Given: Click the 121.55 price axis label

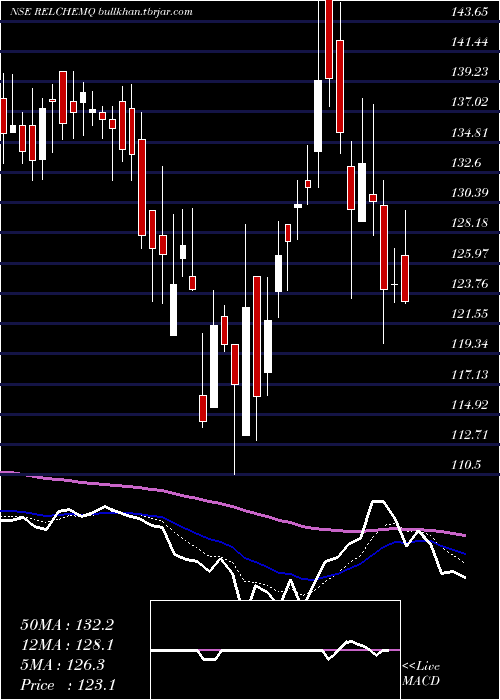Looking at the screenshot, I should tap(469, 314).
